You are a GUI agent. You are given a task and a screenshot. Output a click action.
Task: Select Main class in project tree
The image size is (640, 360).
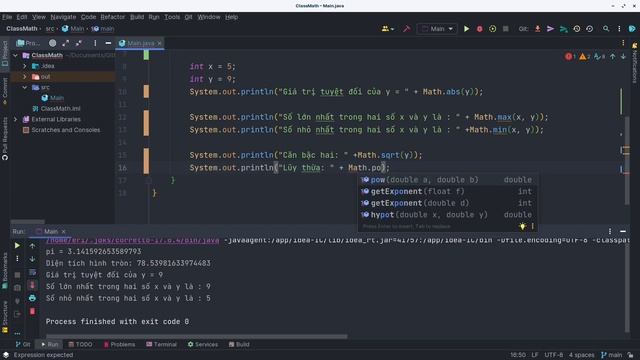(52, 98)
